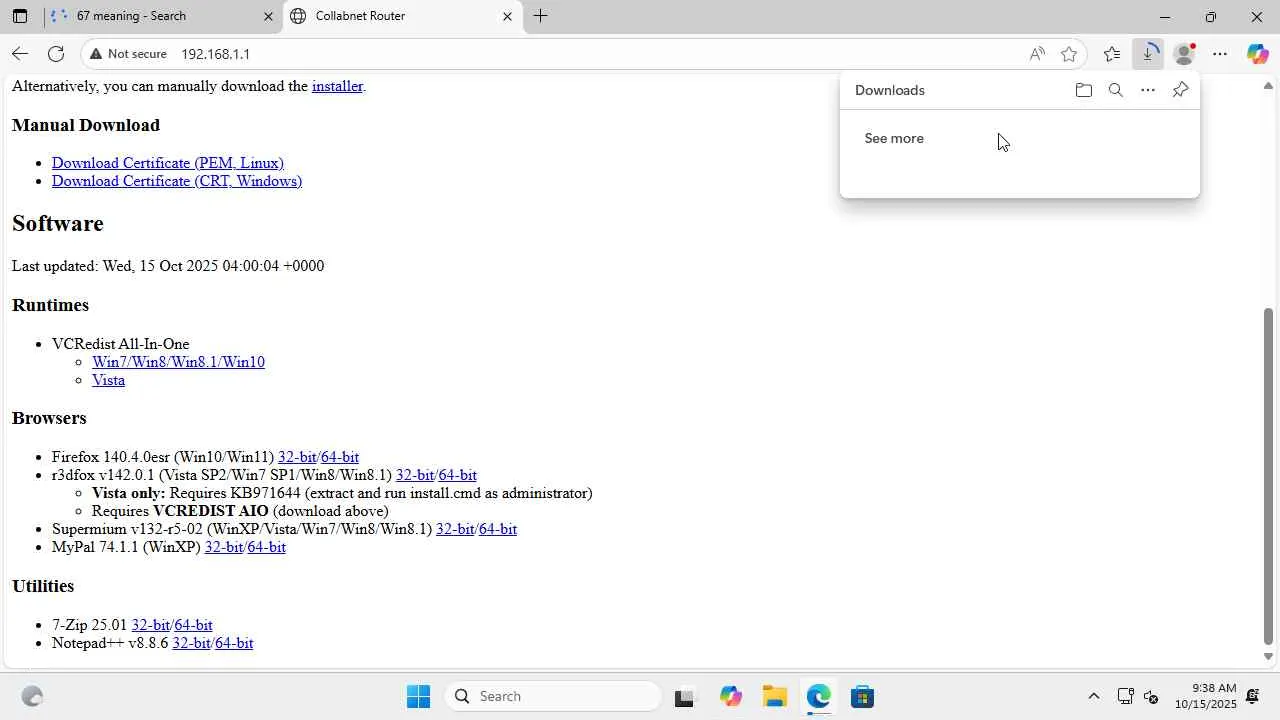Open Microsoft Store from the taskbar
Image resolution: width=1280 pixels, height=720 pixels.
pos(862,696)
